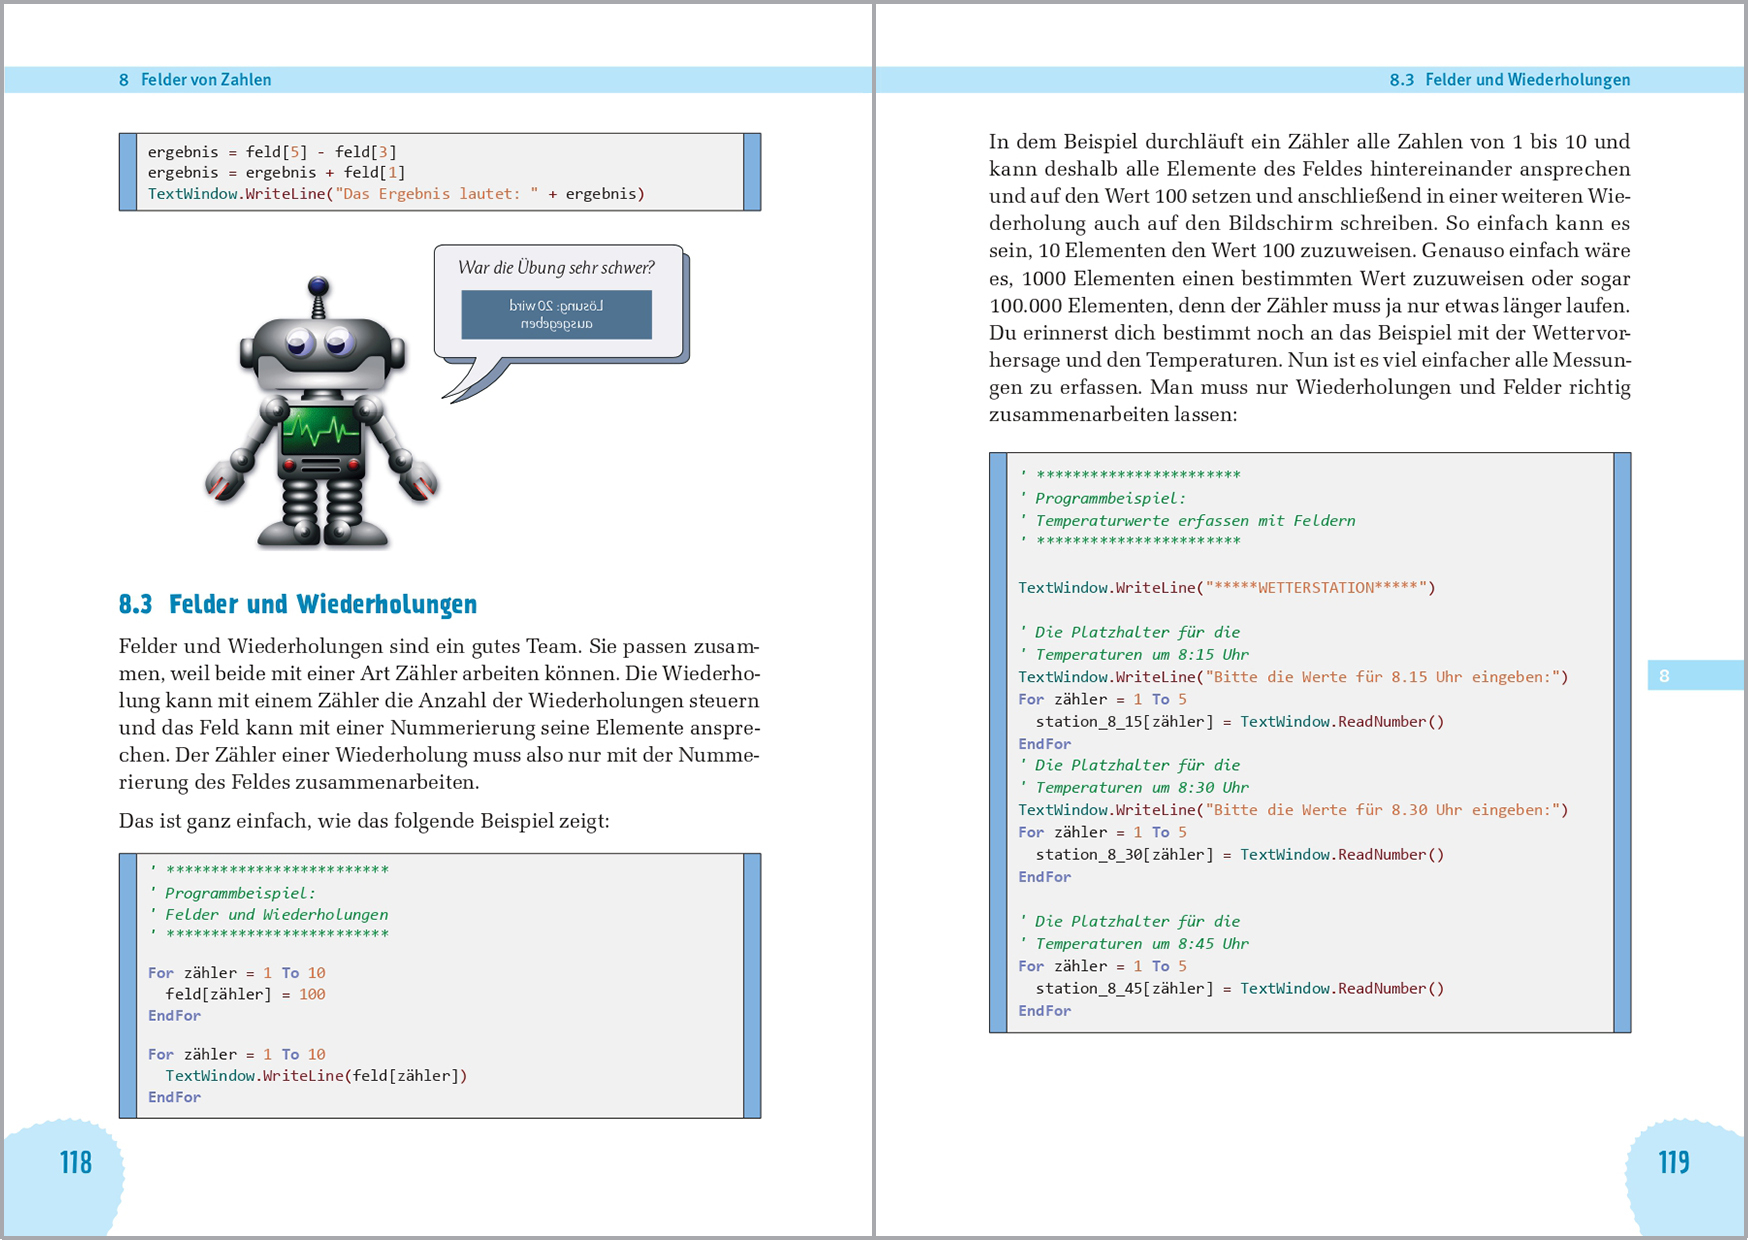Click the 'station_8_45[zähler]' code line
This screenshot has height=1240, width=1748.
click(x=1239, y=989)
